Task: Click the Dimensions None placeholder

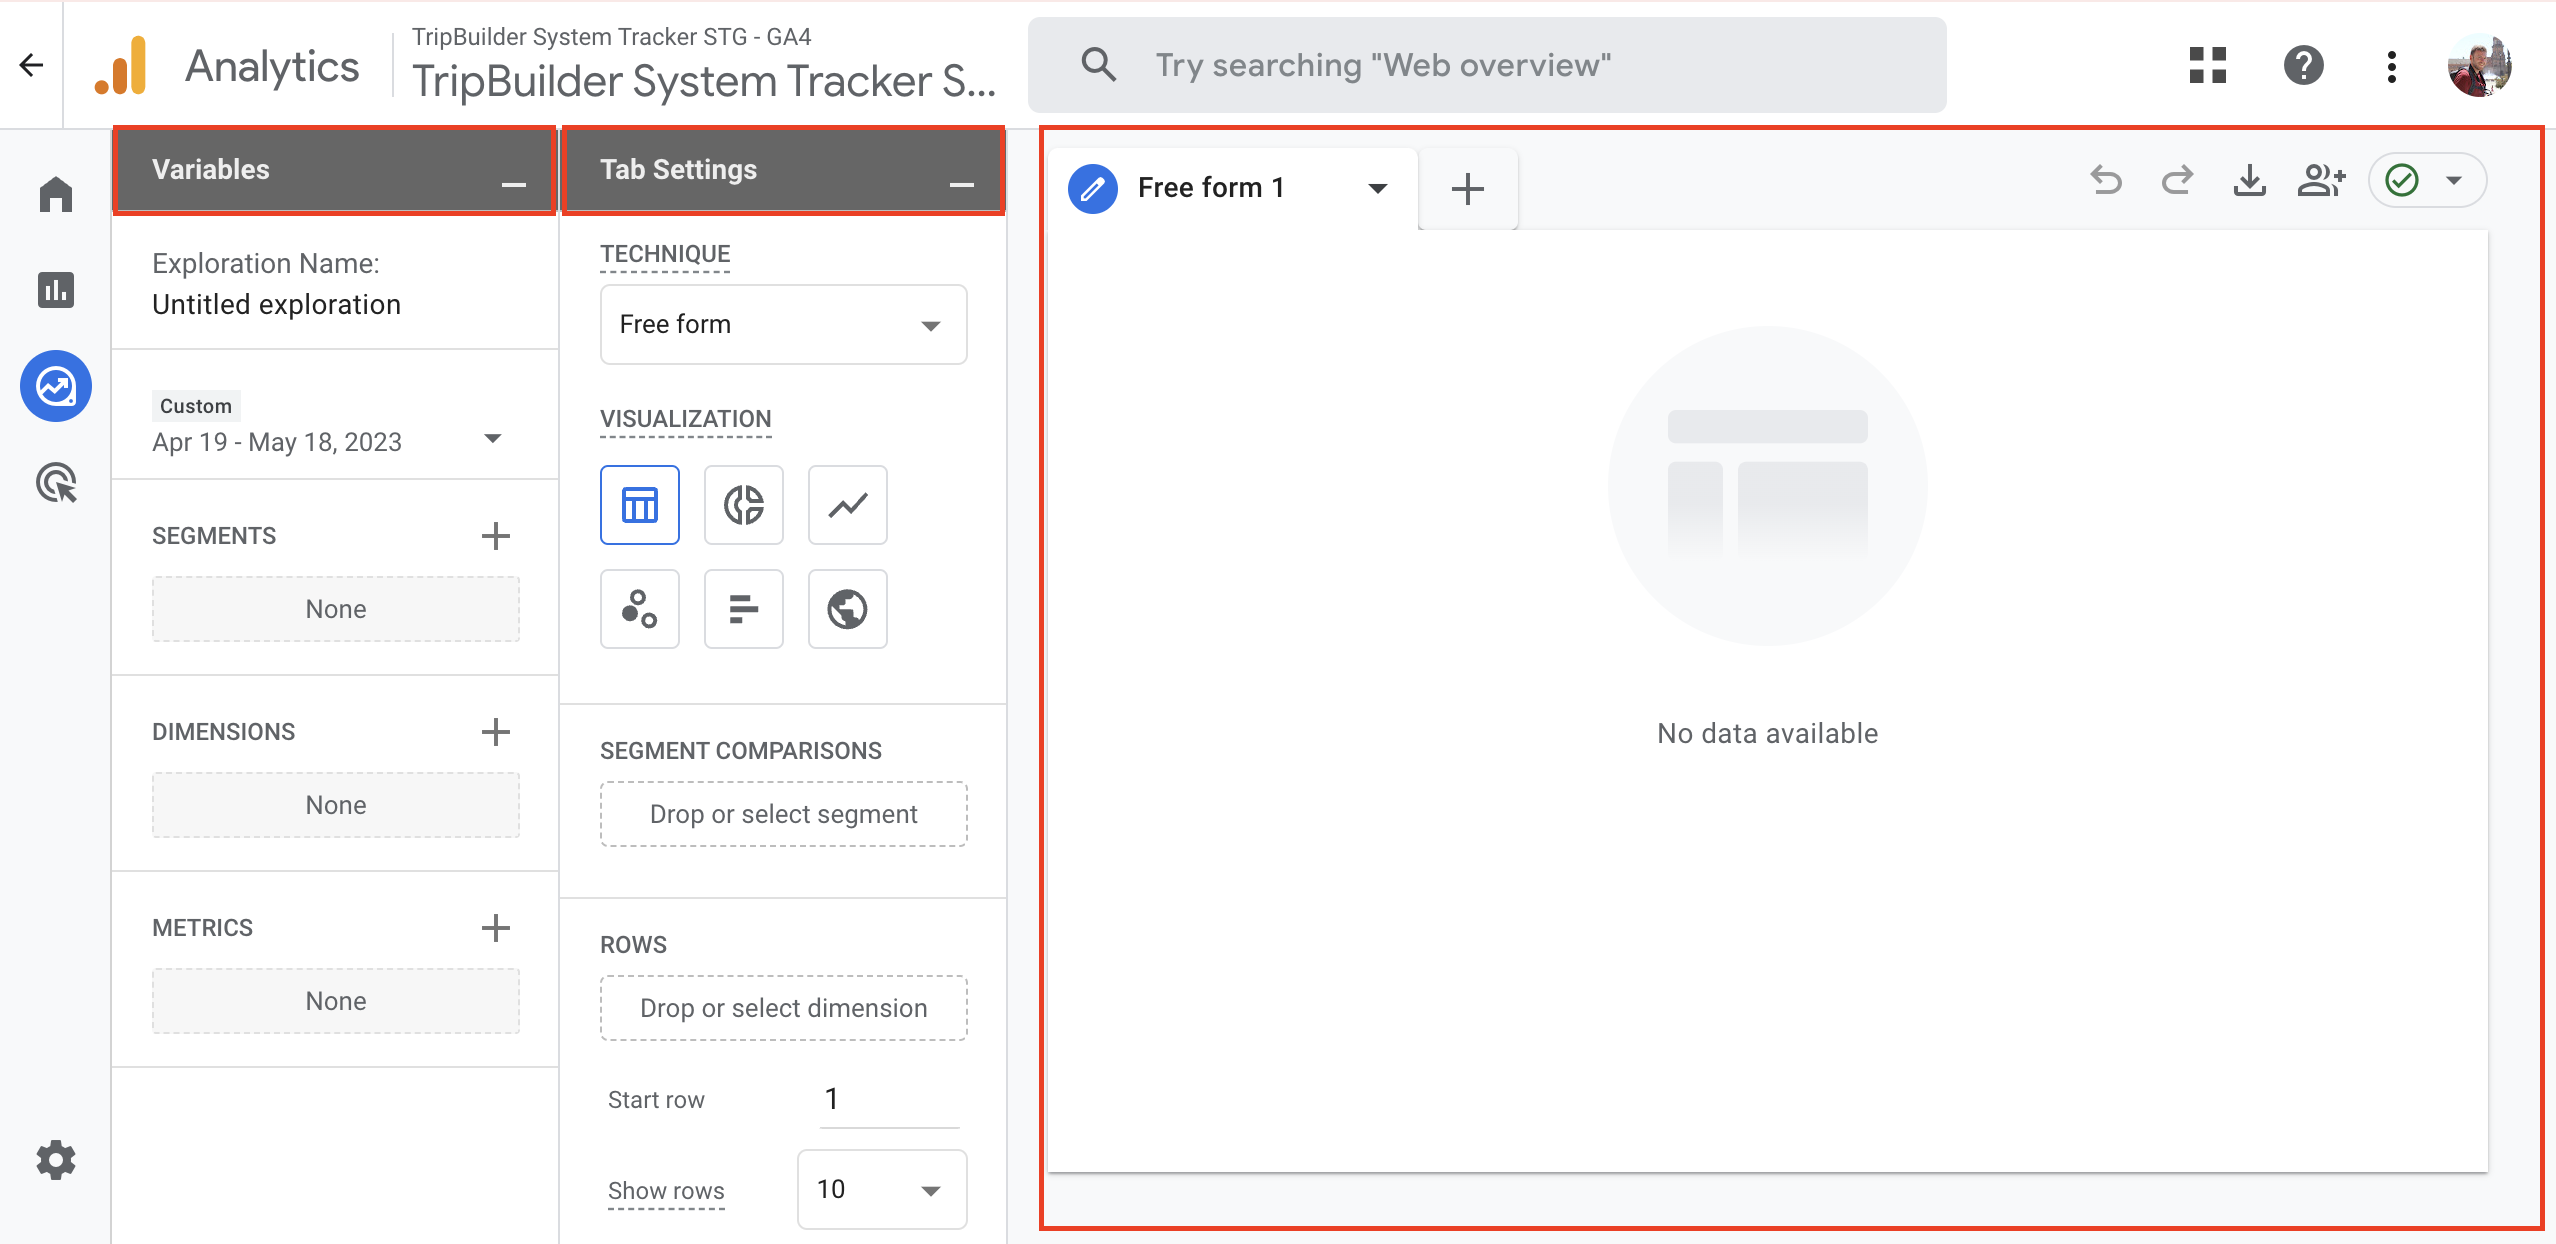Action: [336, 805]
